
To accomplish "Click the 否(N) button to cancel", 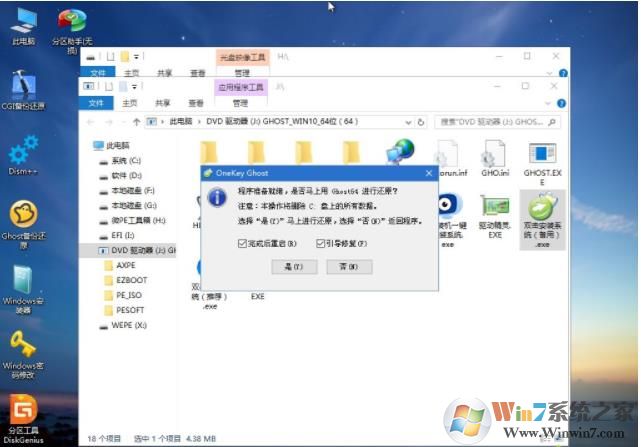I will pyautogui.click(x=348, y=268).
